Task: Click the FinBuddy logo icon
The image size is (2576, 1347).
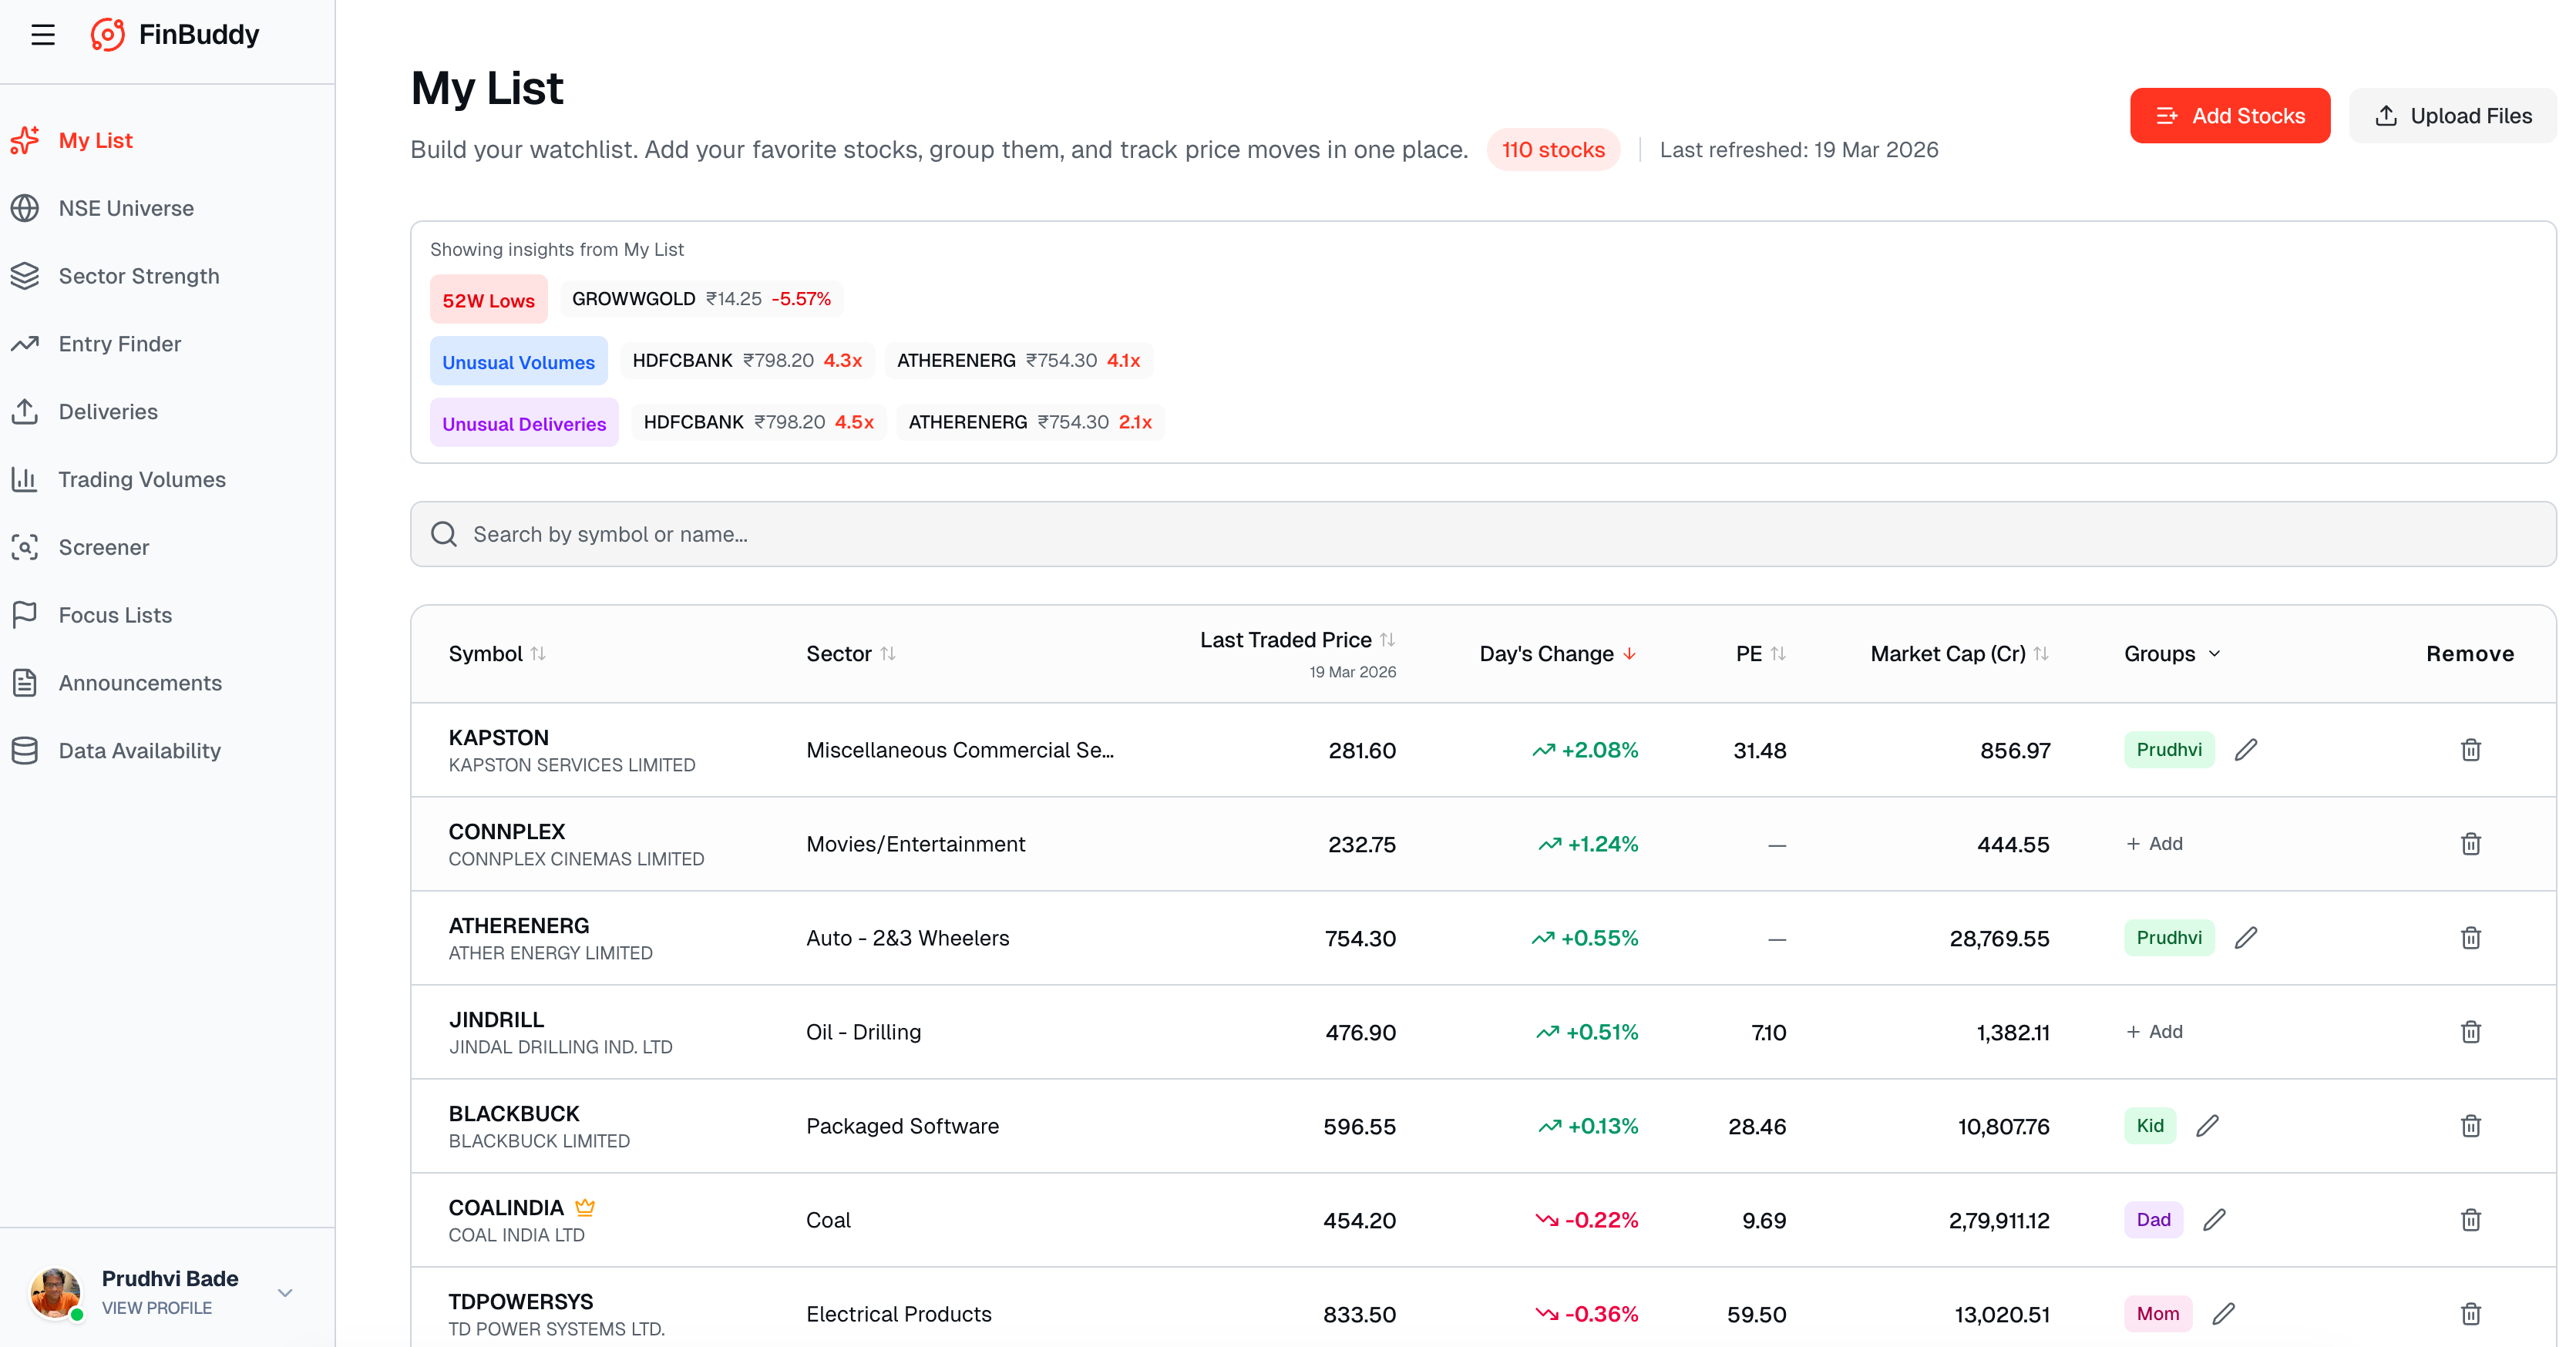Action: click(108, 35)
